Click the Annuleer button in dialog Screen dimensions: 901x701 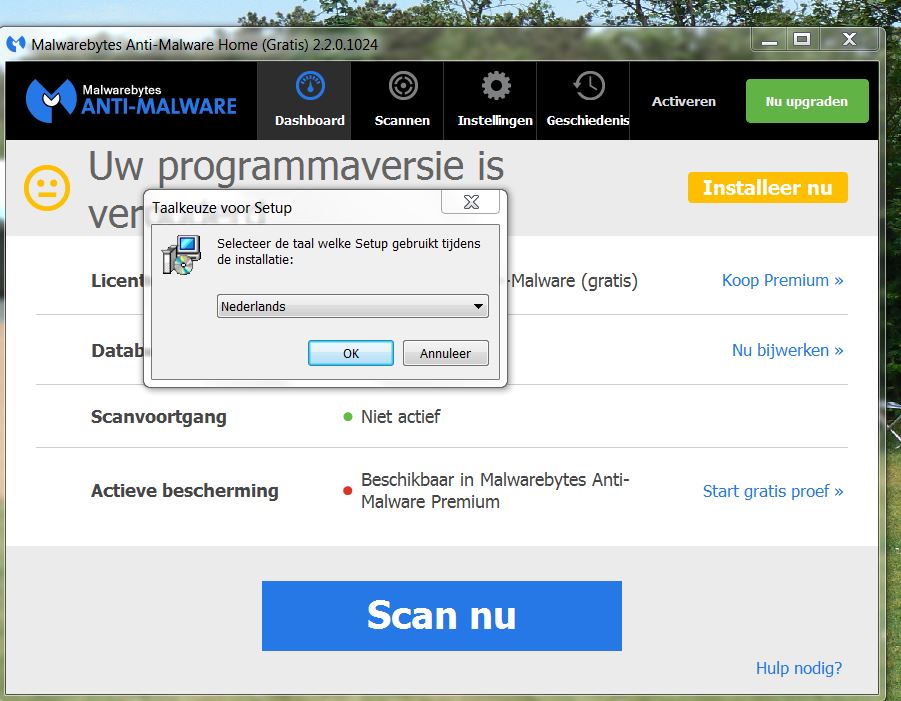[x=445, y=353]
